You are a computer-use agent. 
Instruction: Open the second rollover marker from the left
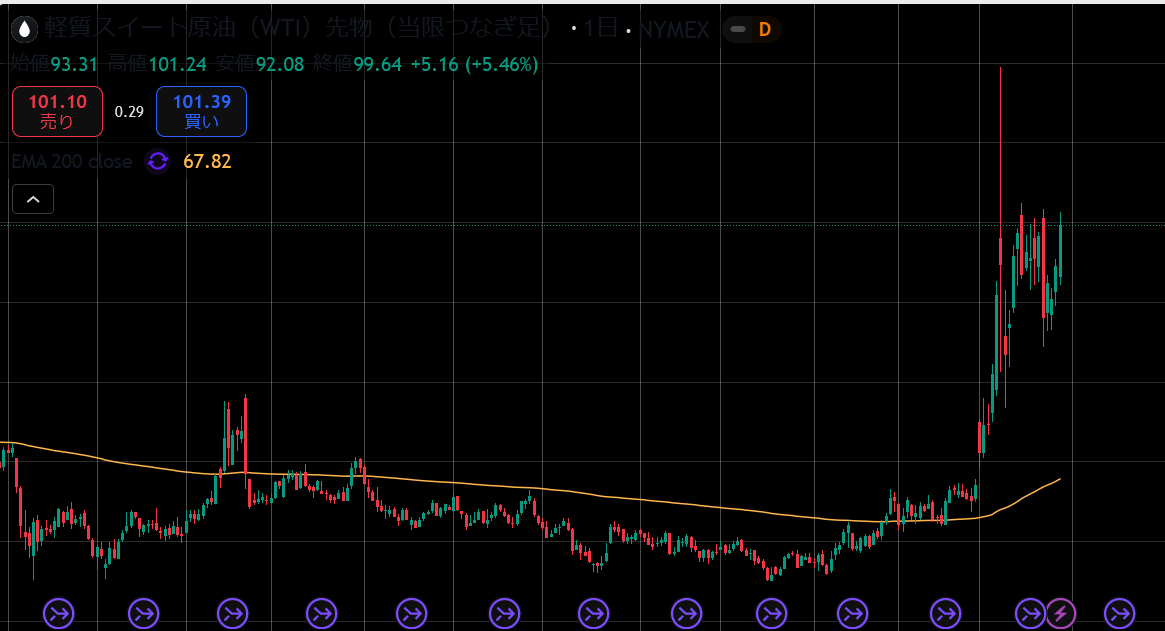click(x=145, y=612)
